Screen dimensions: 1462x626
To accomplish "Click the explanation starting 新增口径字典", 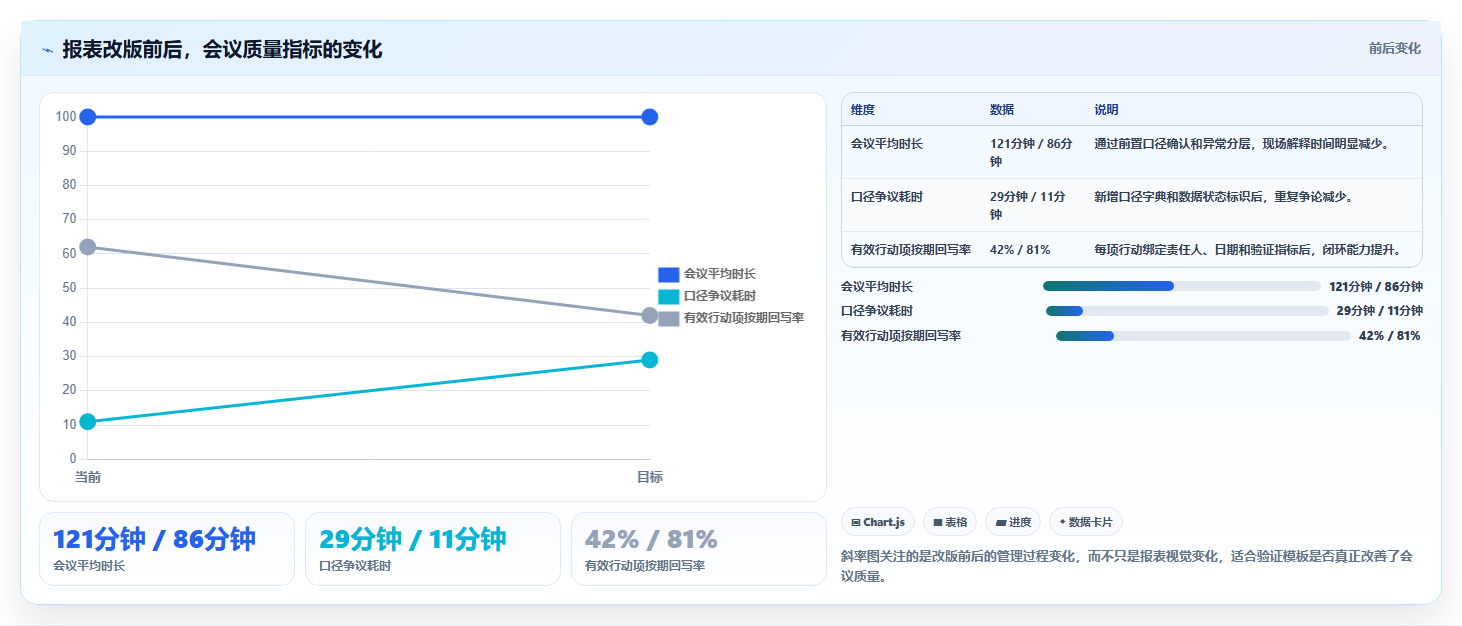I will pyautogui.click(x=1225, y=197).
